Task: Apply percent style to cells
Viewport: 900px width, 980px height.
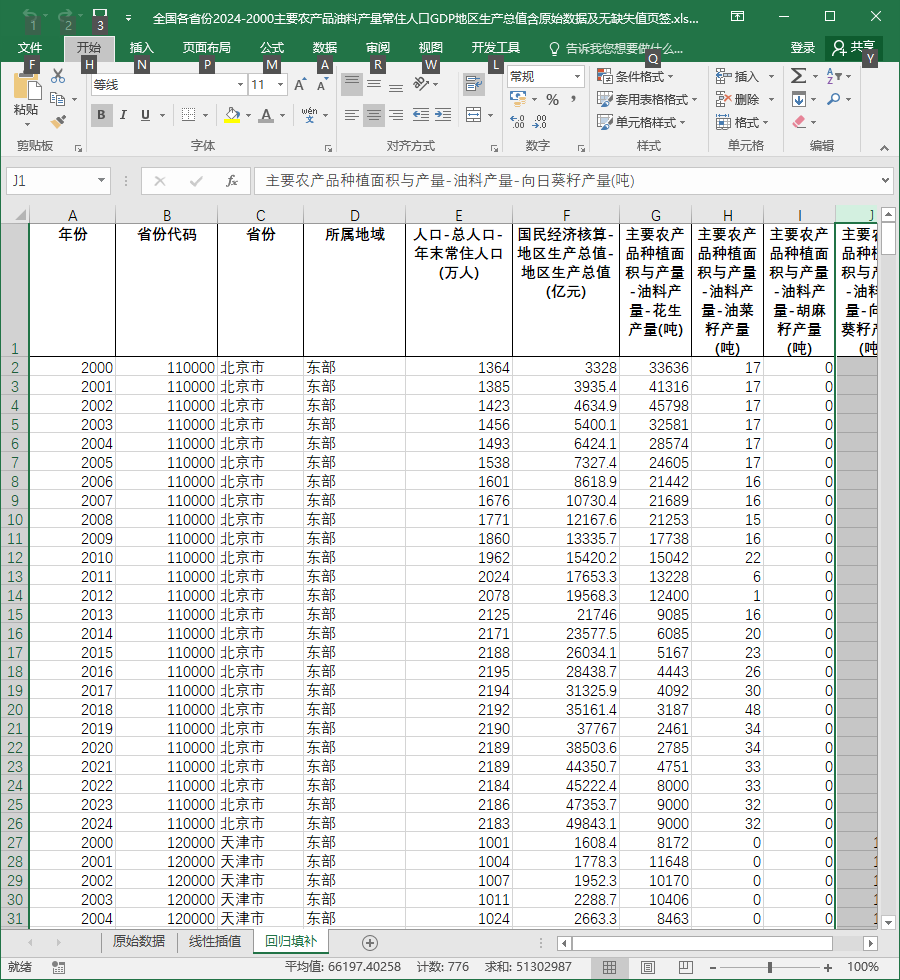Action: click(x=552, y=99)
